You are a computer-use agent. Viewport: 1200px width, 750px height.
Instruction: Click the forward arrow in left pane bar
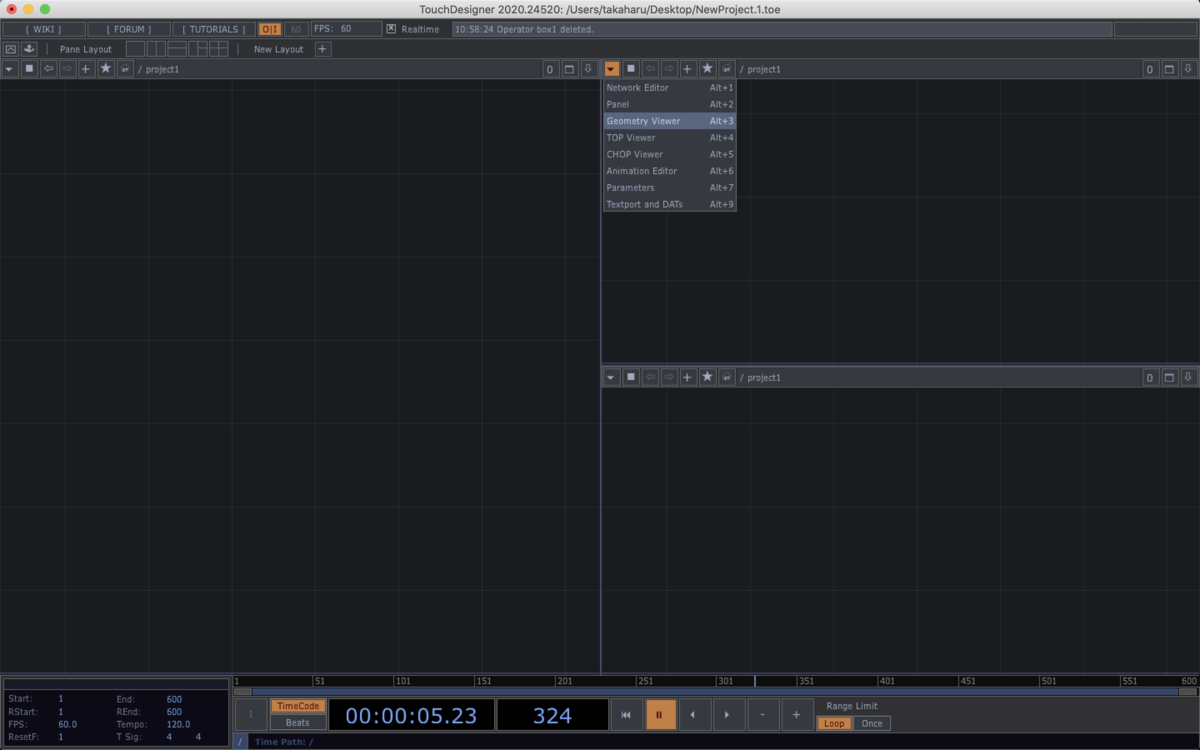point(67,69)
